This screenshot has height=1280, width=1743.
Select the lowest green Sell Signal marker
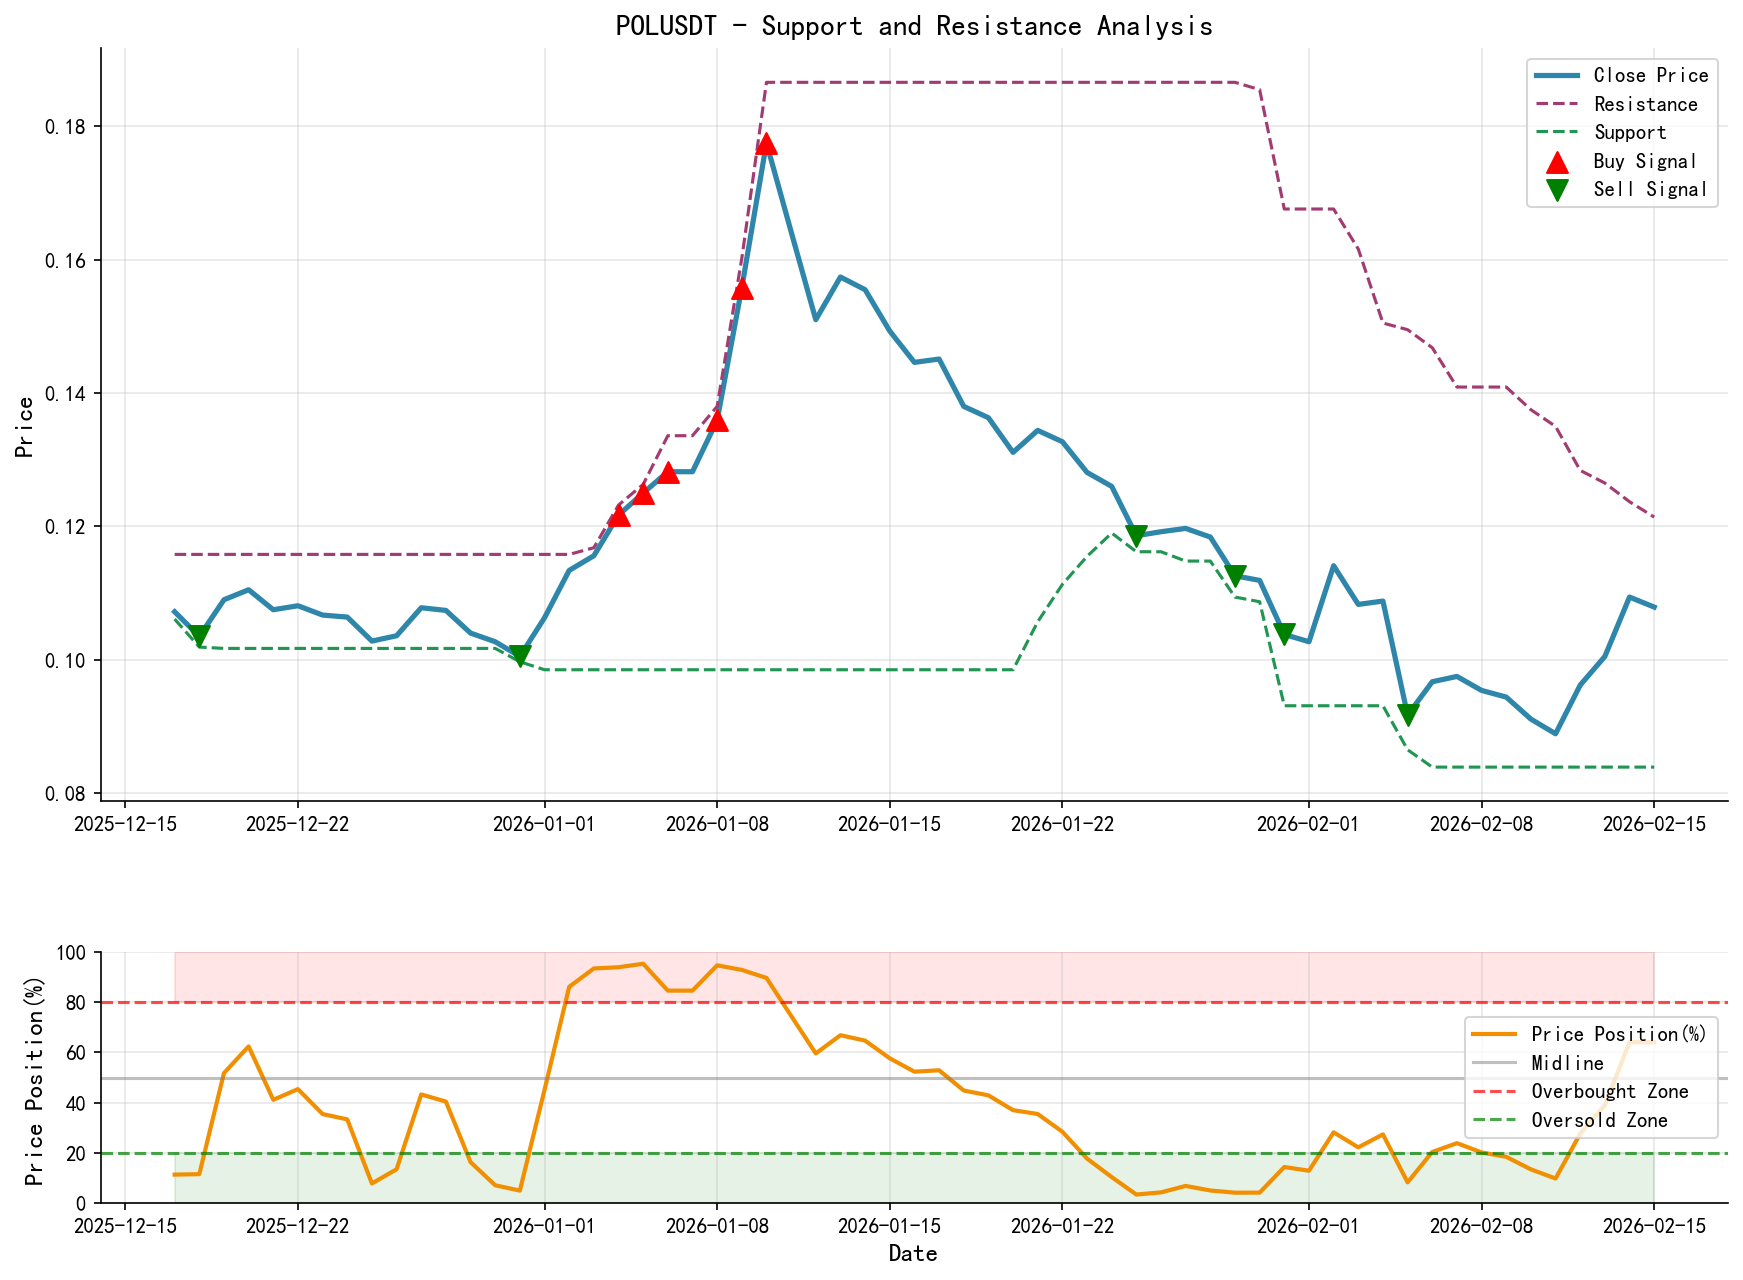(x=1407, y=712)
